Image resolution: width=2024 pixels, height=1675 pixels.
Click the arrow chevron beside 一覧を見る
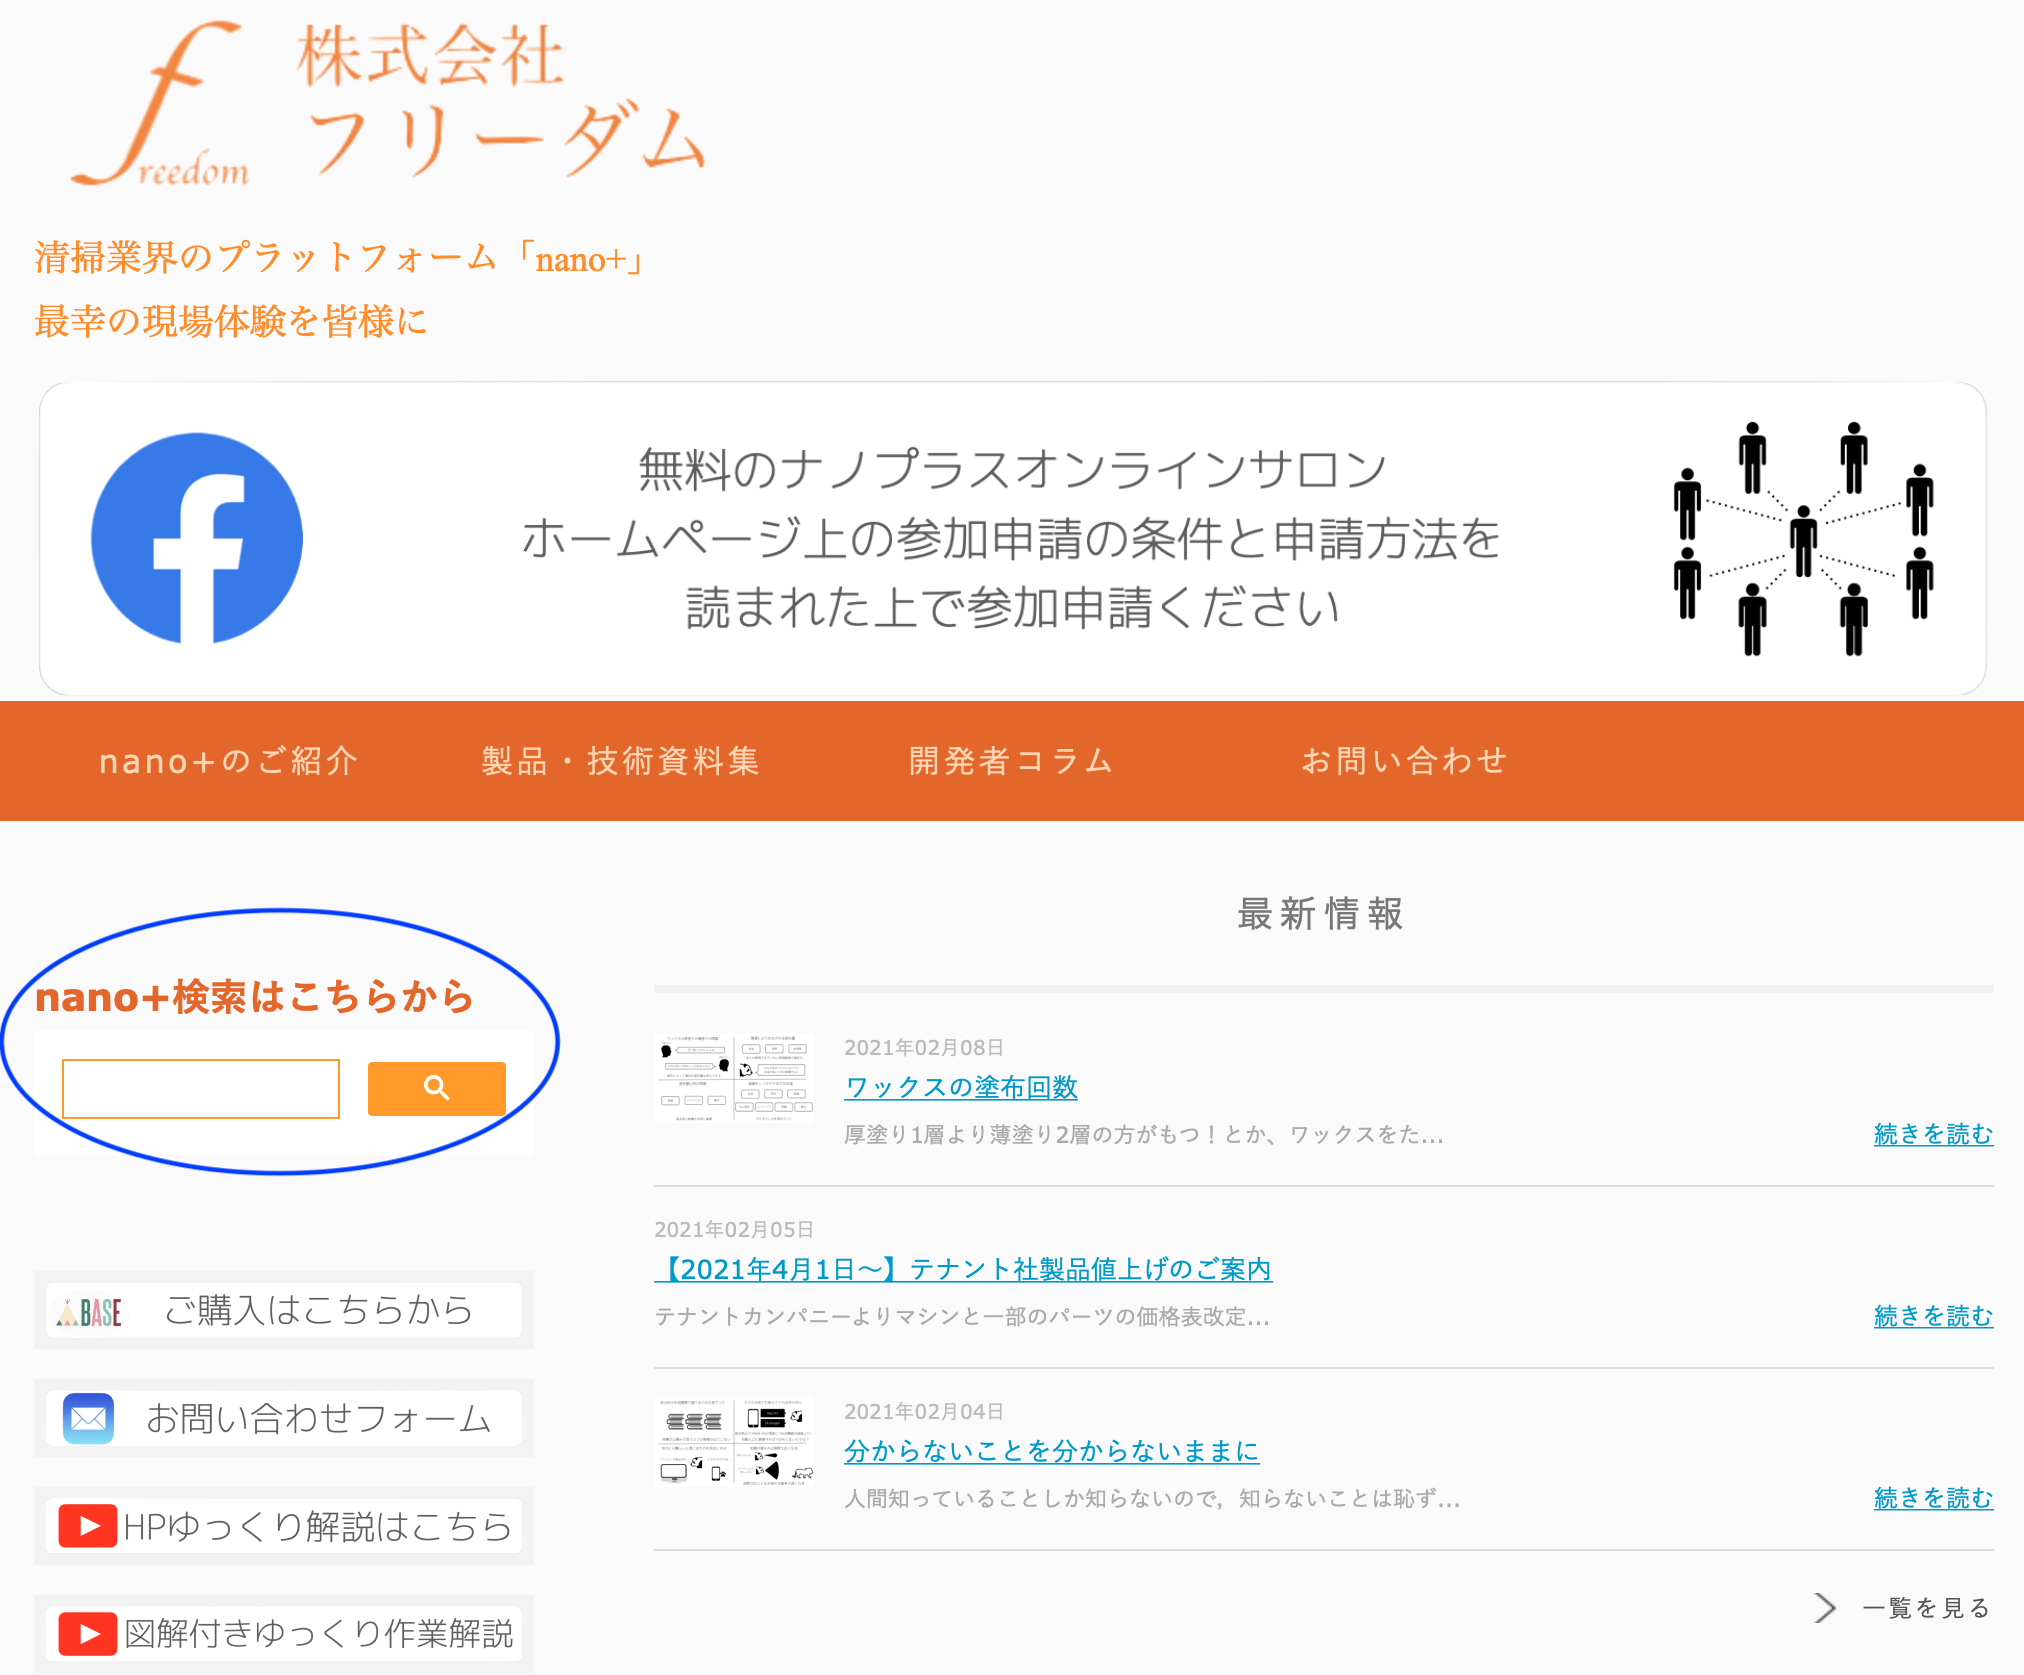coord(1824,1608)
